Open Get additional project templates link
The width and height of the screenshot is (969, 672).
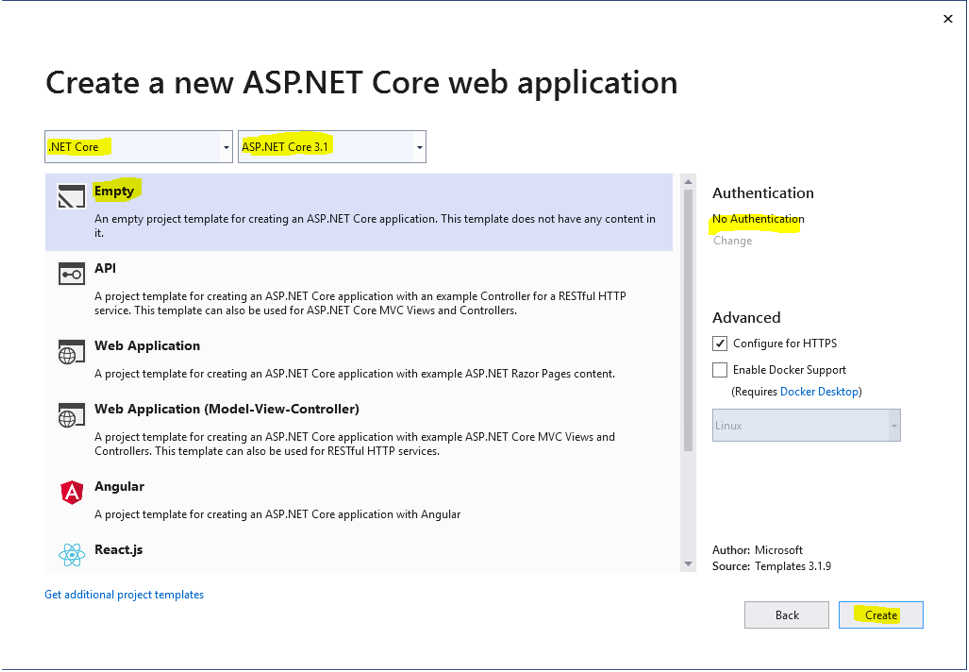click(x=124, y=595)
